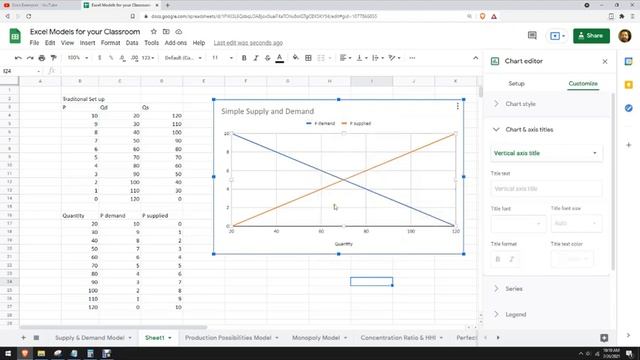Expand the Legend section
Viewport: 640px width, 360px height.
(x=547, y=314)
